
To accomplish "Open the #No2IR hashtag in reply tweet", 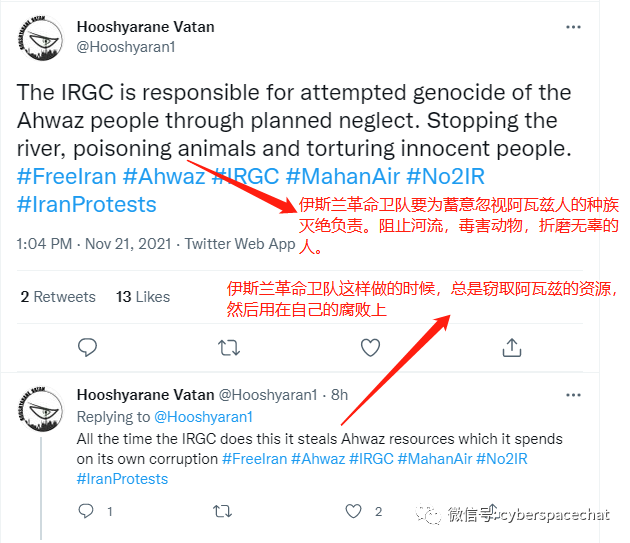I will (501, 459).
